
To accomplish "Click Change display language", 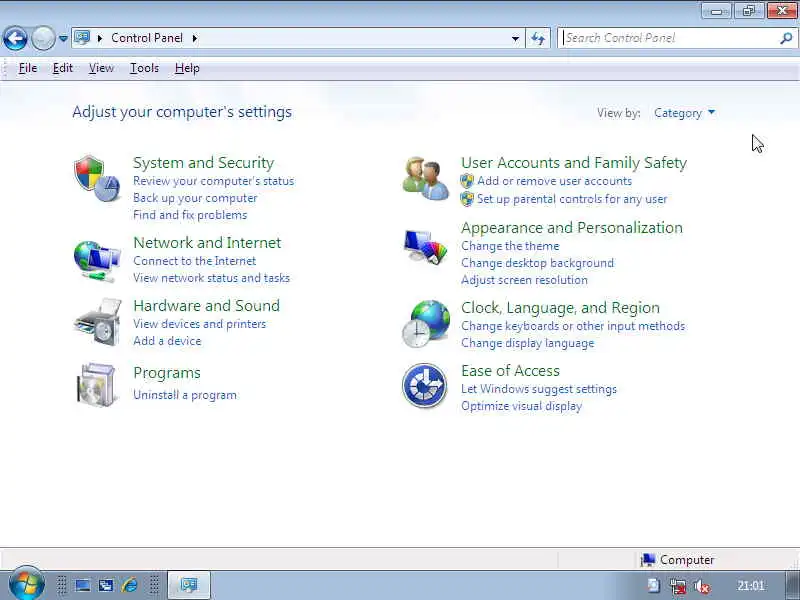I will [x=528, y=343].
